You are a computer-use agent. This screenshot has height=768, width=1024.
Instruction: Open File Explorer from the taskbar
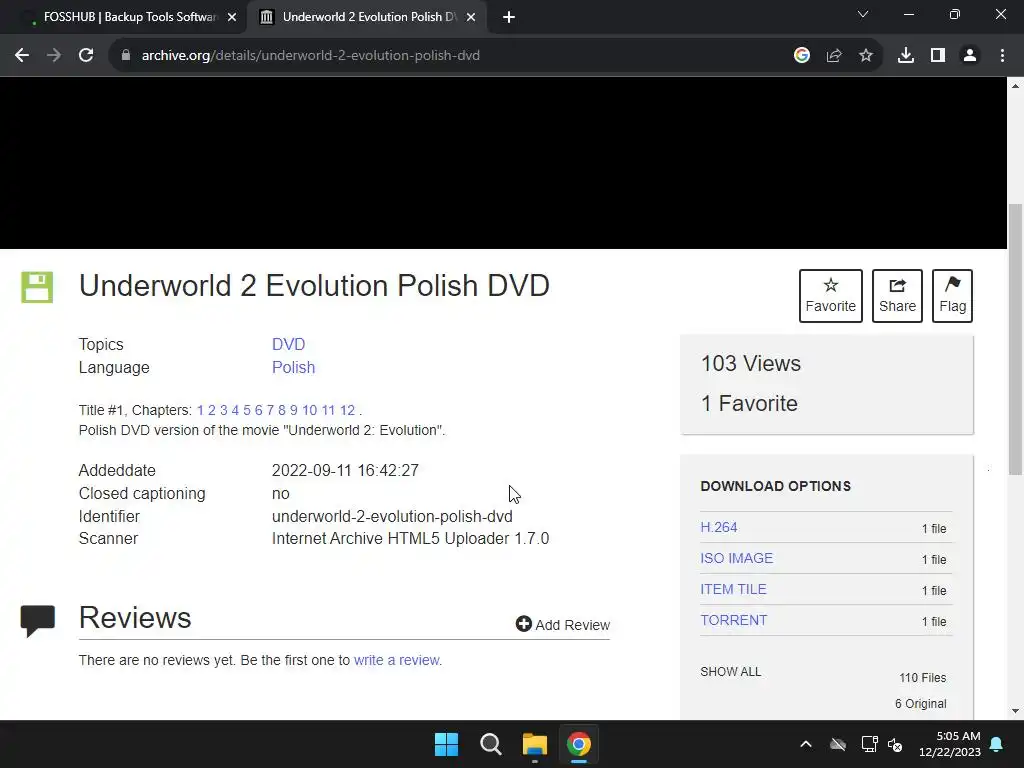pos(535,744)
